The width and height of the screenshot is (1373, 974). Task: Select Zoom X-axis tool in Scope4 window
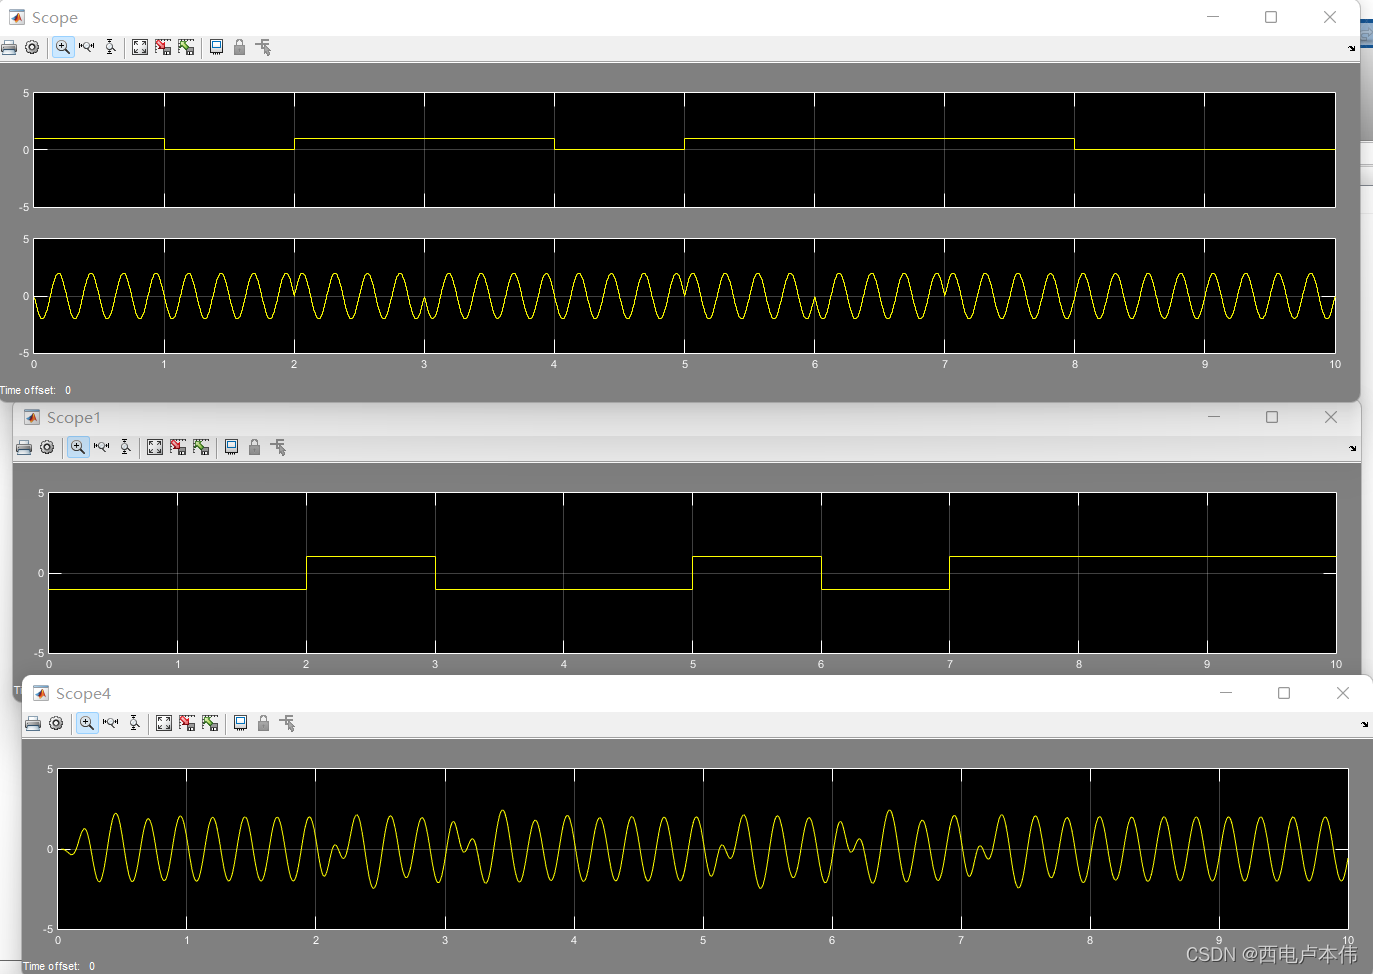(x=111, y=723)
